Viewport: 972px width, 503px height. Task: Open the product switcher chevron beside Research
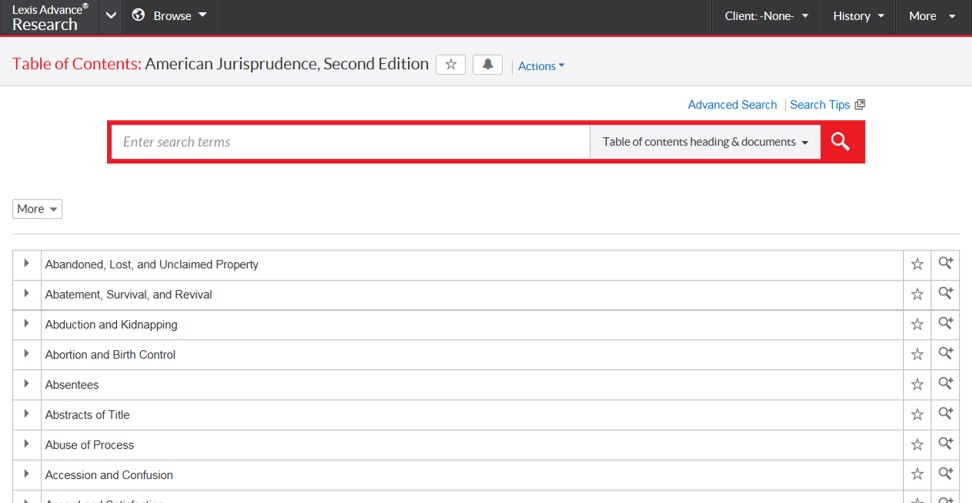(111, 16)
